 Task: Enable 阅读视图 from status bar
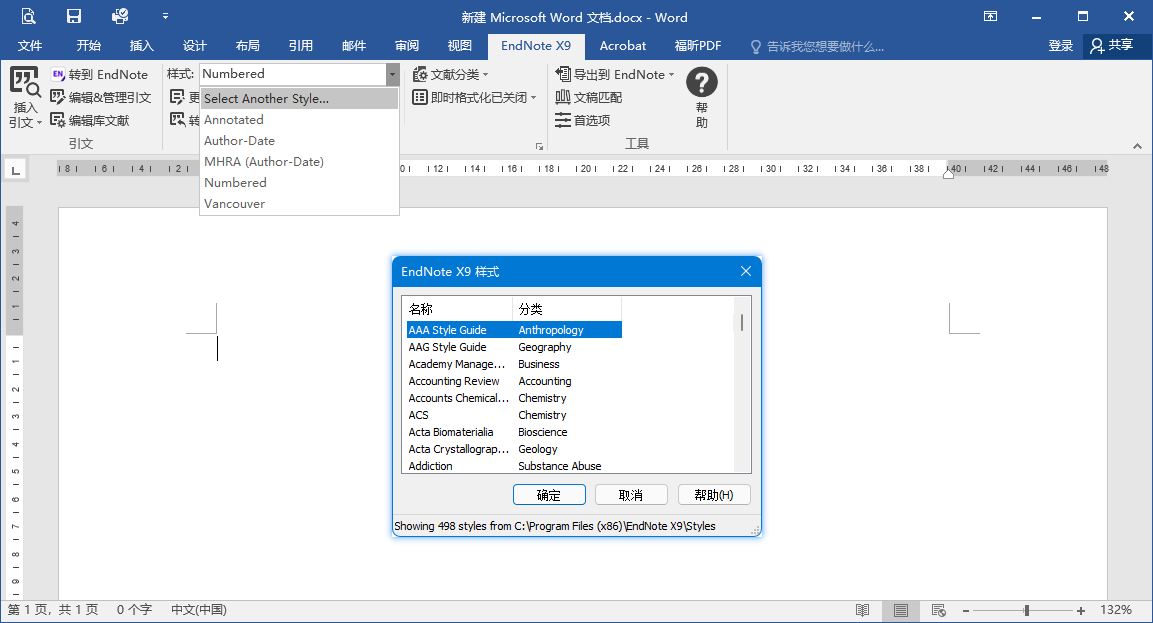click(862, 610)
